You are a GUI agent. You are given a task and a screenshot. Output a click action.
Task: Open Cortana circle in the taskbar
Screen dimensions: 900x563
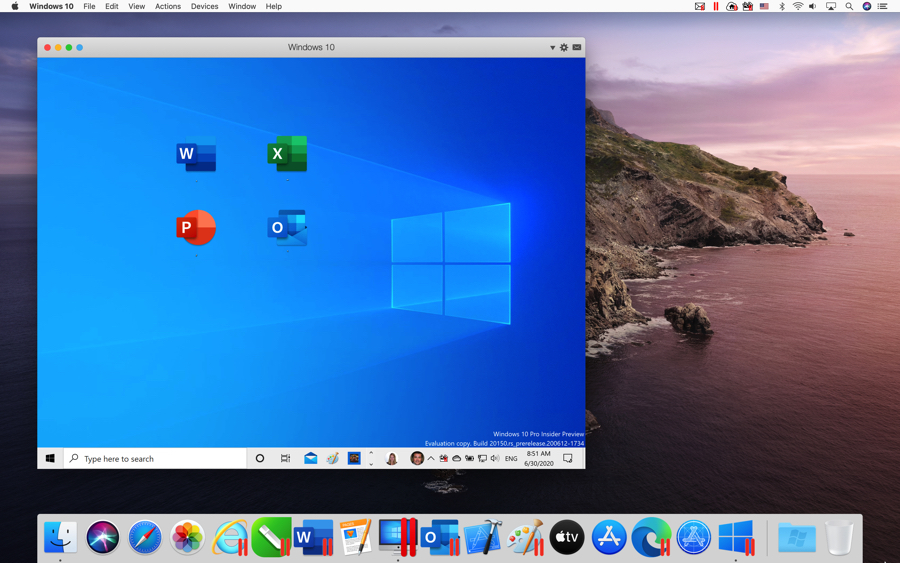pos(260,459)
